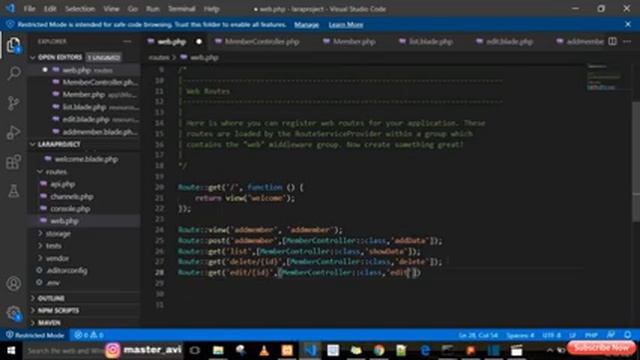Dismiss the Restricted Mode banner
The image size is (640, 360).
click(628, 24)
